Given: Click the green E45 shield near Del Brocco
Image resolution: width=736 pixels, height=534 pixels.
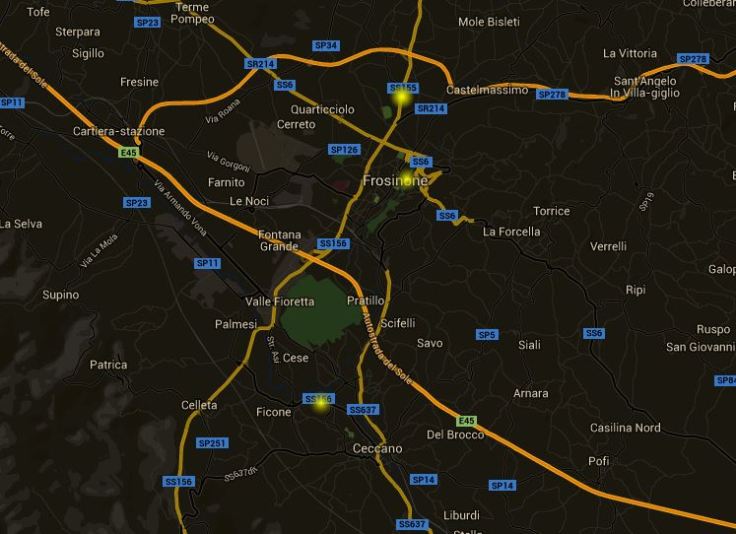Looking at the screenshot, I should (467, 421).
